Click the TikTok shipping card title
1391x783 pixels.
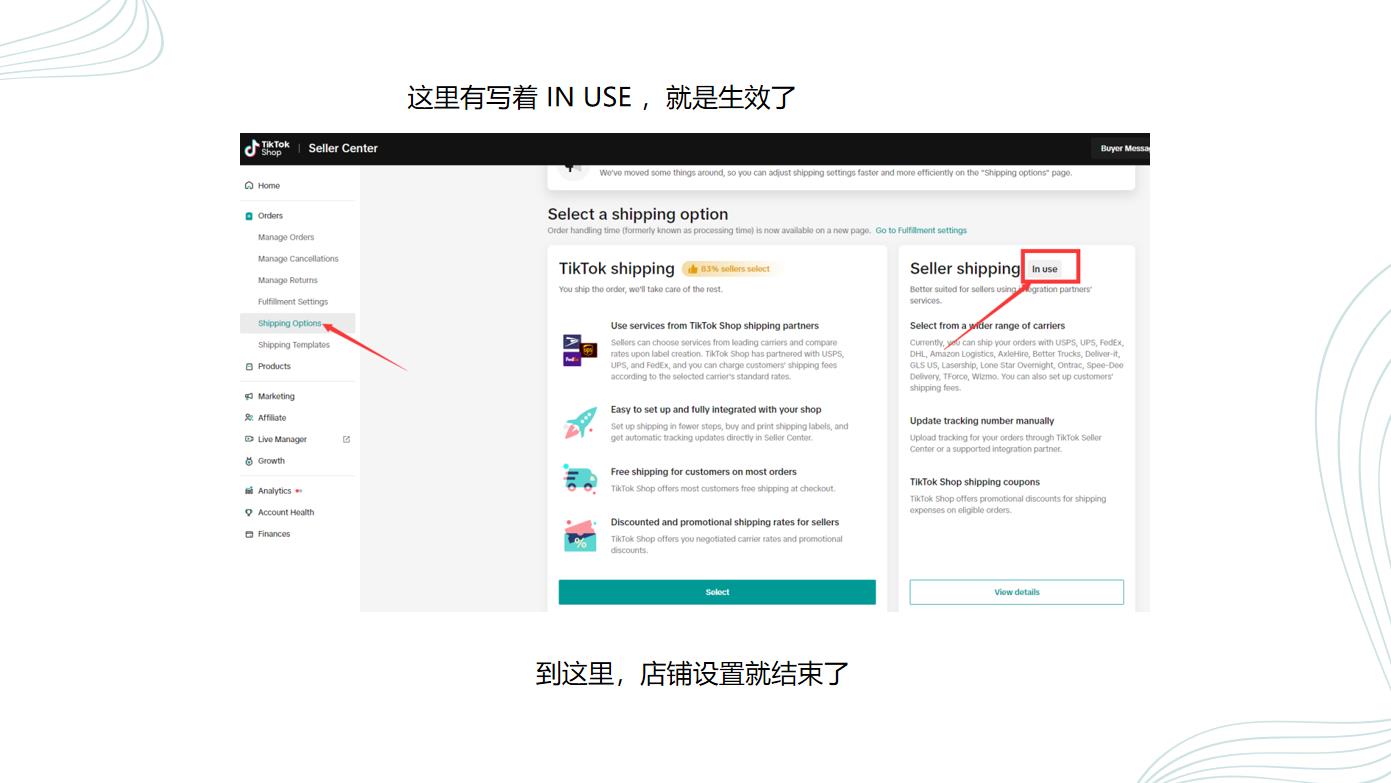click(x=616, y=269)
